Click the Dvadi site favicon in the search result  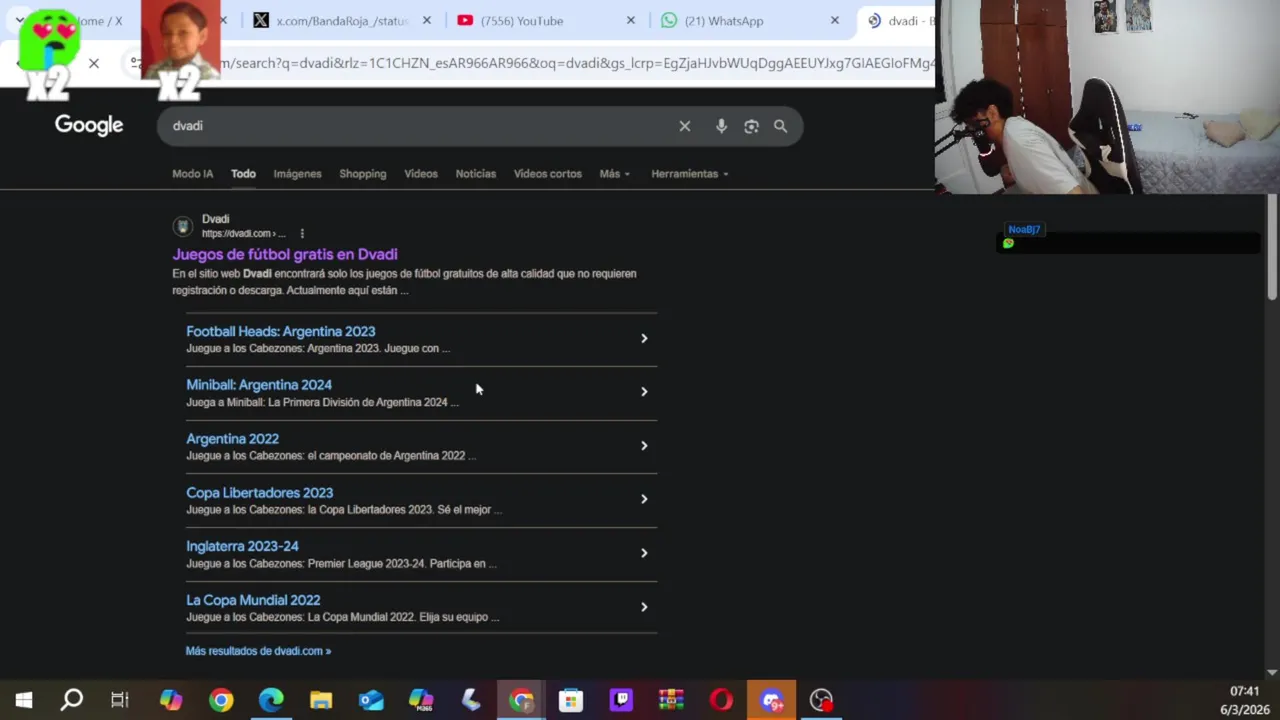tap(182, 226)
